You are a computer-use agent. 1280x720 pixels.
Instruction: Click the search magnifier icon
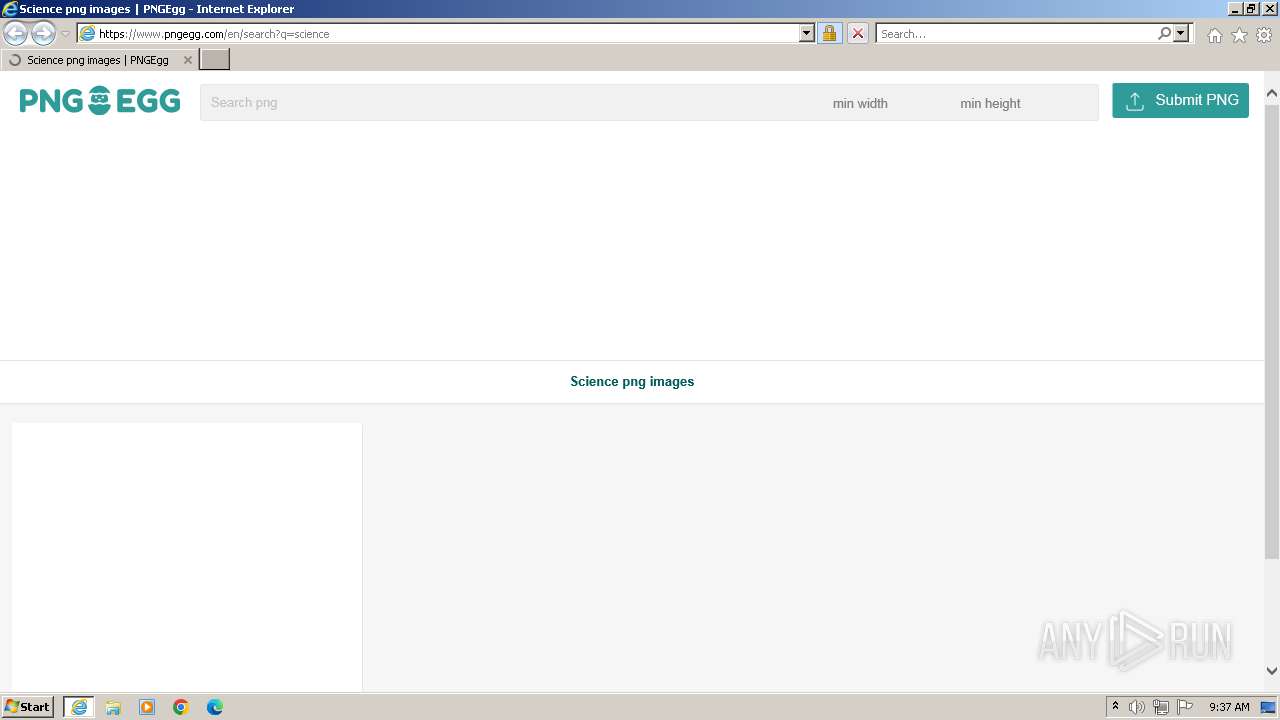(x=1164, y=33)
